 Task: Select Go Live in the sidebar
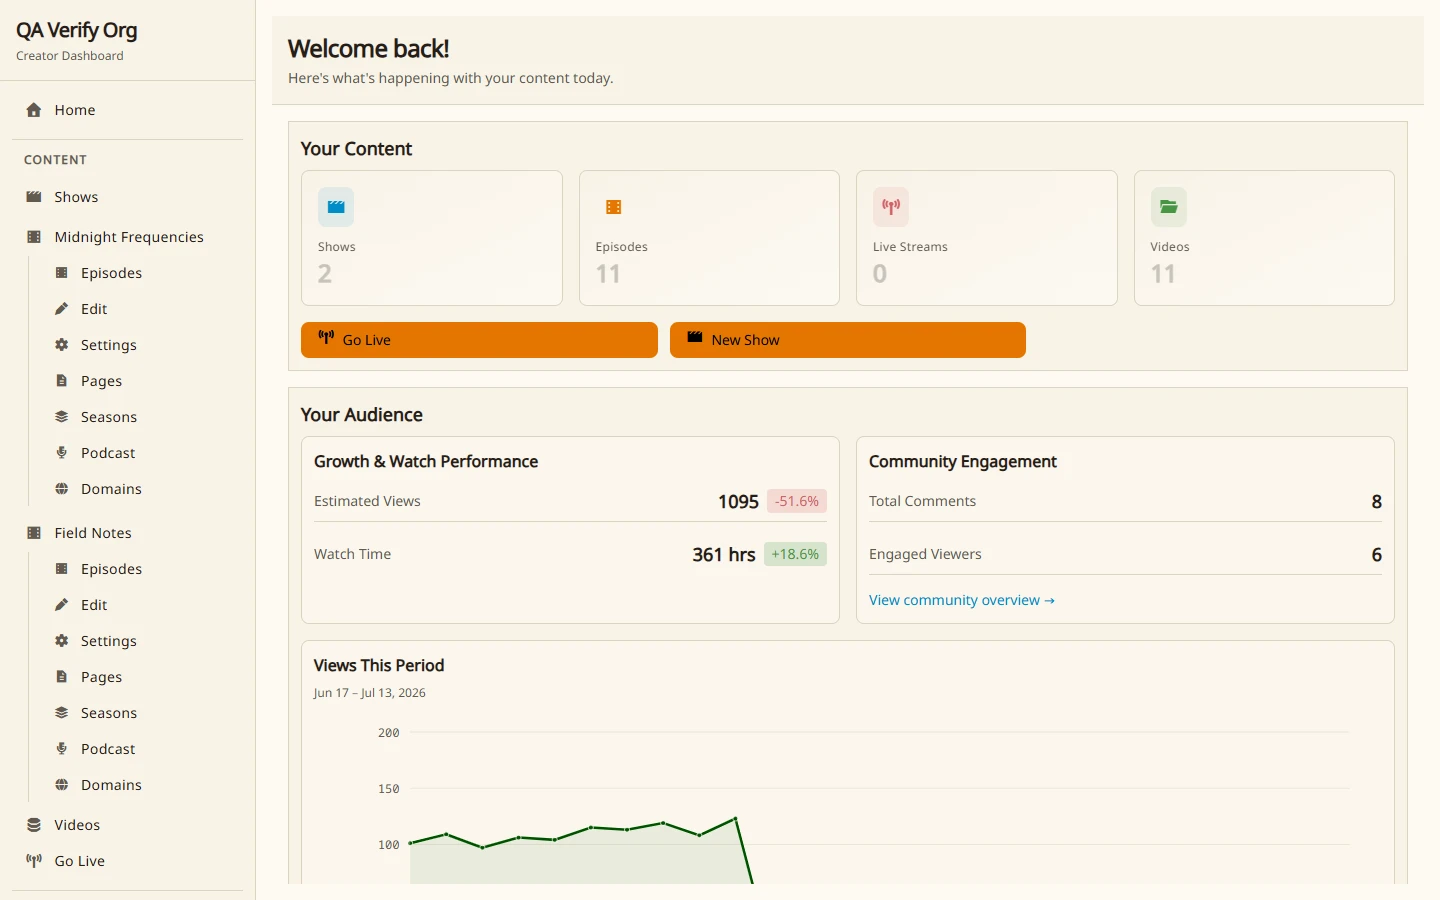[x=127, y=861]
